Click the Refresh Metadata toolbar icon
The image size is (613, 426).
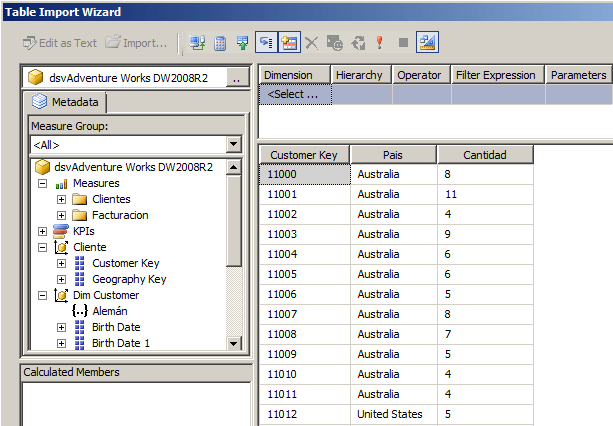[198, 43]
